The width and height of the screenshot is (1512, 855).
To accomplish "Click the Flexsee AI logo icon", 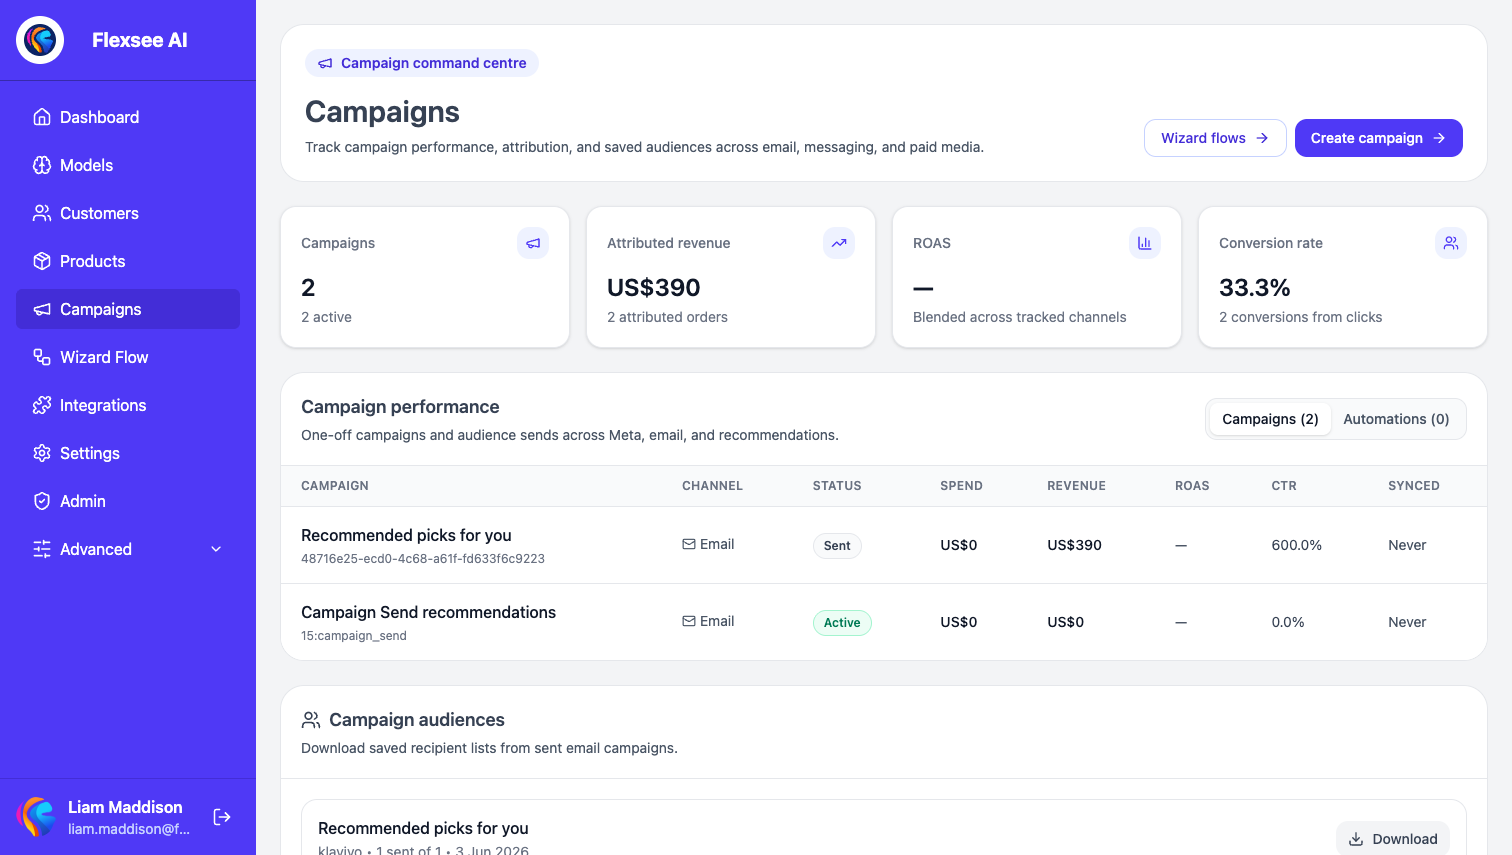I will pos(40,40).
